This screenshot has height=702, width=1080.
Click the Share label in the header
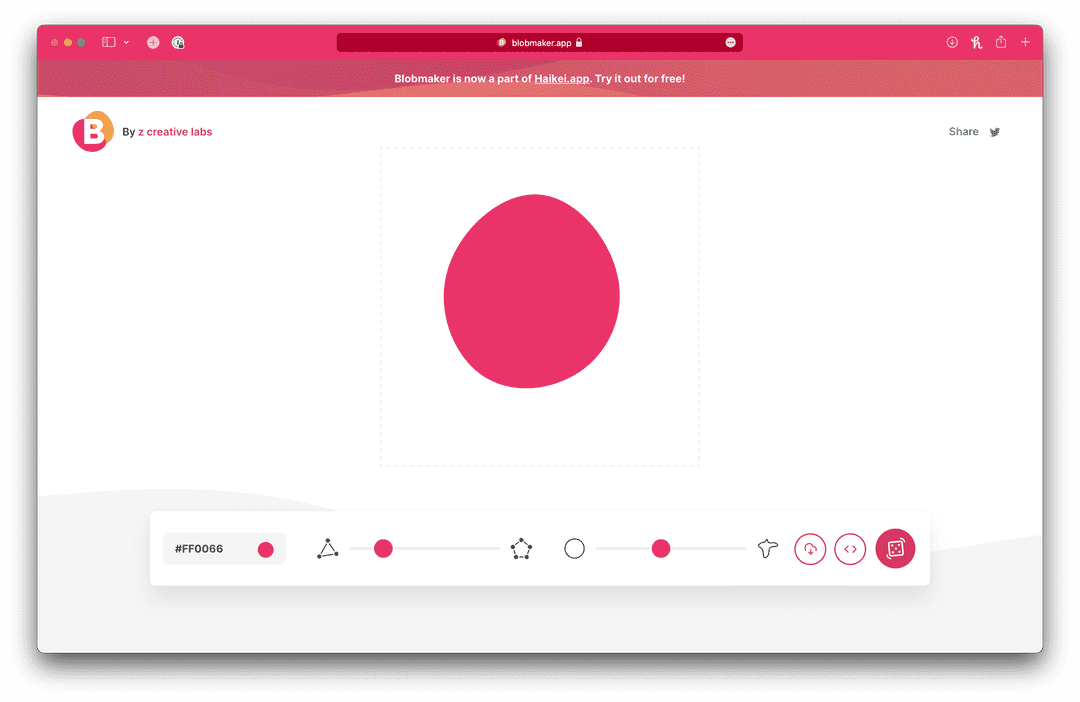point(963,131)
